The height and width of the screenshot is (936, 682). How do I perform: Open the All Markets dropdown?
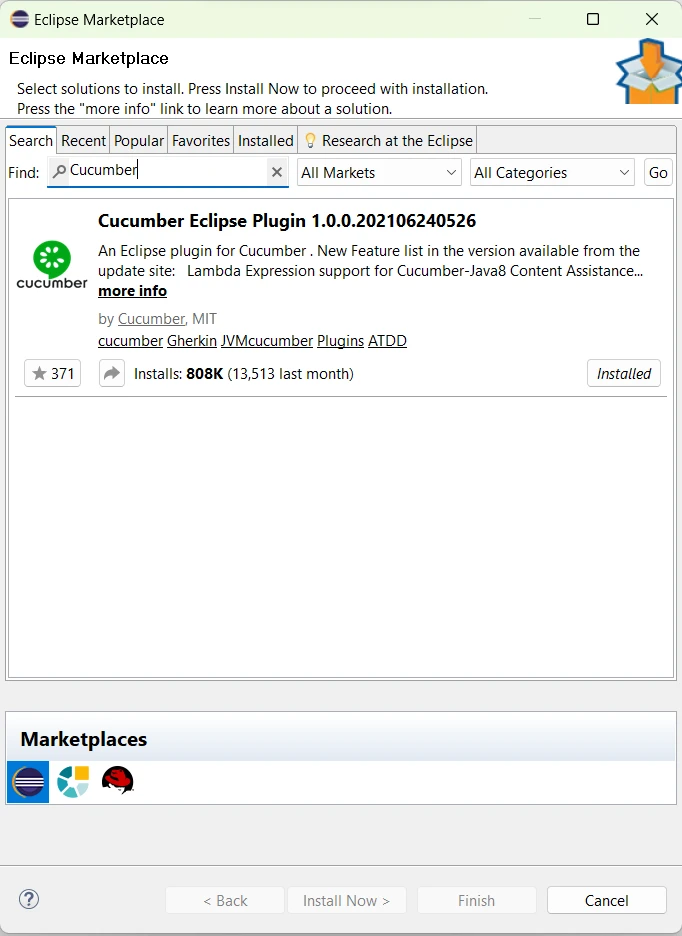tap(379, 173)
